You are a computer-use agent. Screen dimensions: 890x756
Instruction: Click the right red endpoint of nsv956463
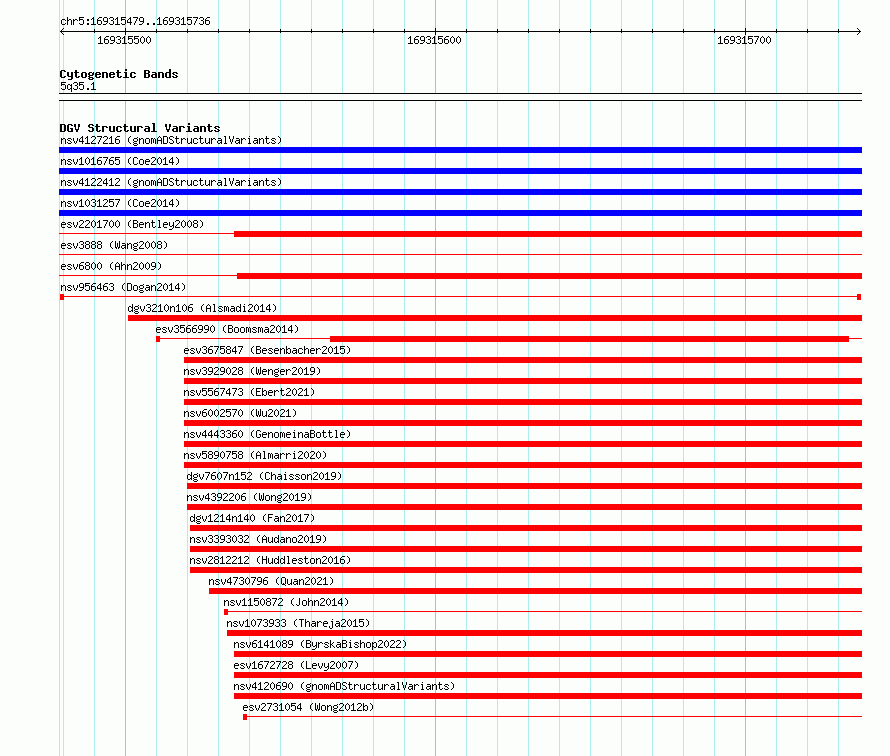859,297
